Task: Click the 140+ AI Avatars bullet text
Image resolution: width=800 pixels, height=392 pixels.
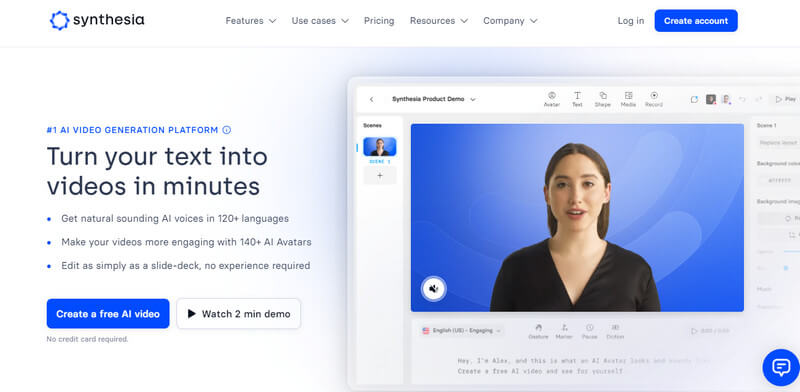Action: point(186,242)
